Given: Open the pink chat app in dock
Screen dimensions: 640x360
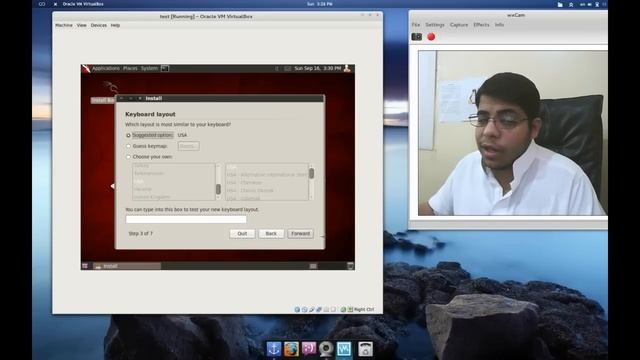Looking at the screenshot, I should coord(309,349).
